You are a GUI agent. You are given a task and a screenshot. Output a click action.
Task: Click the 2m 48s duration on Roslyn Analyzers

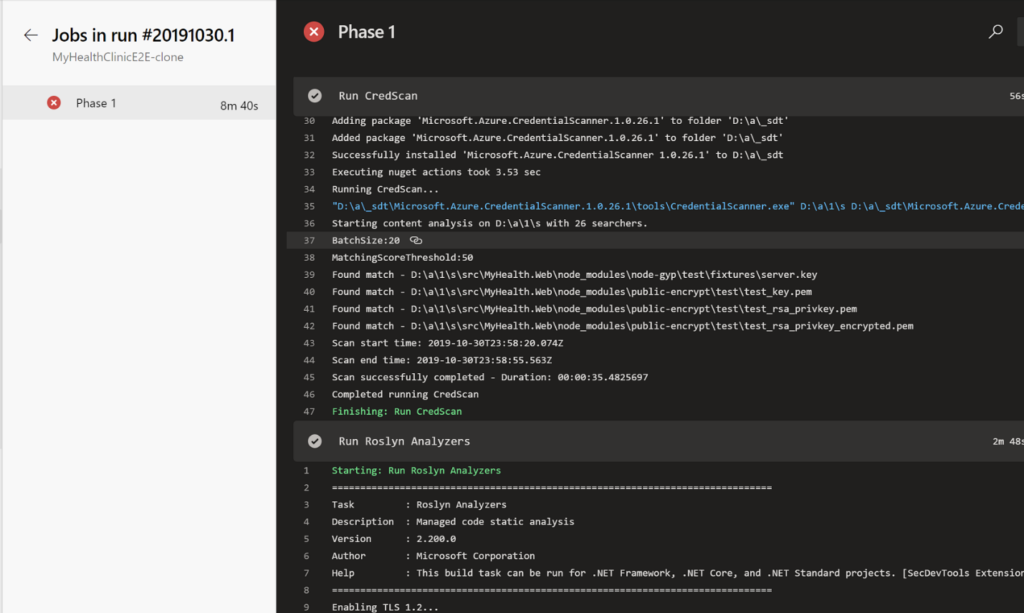point(1010,441)
